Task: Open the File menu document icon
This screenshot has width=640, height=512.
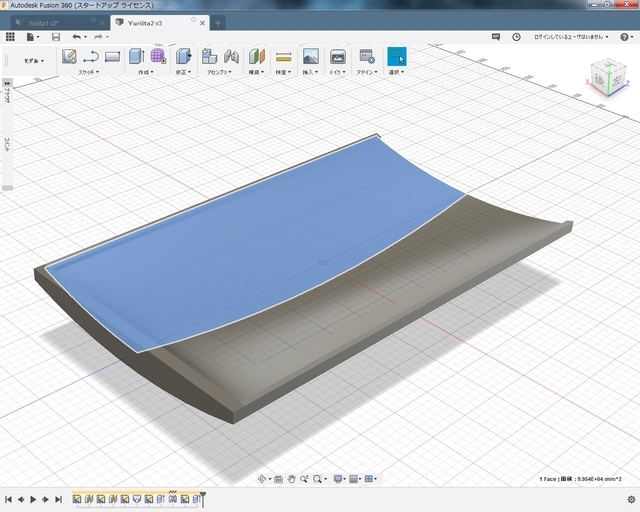Action: 30,37
